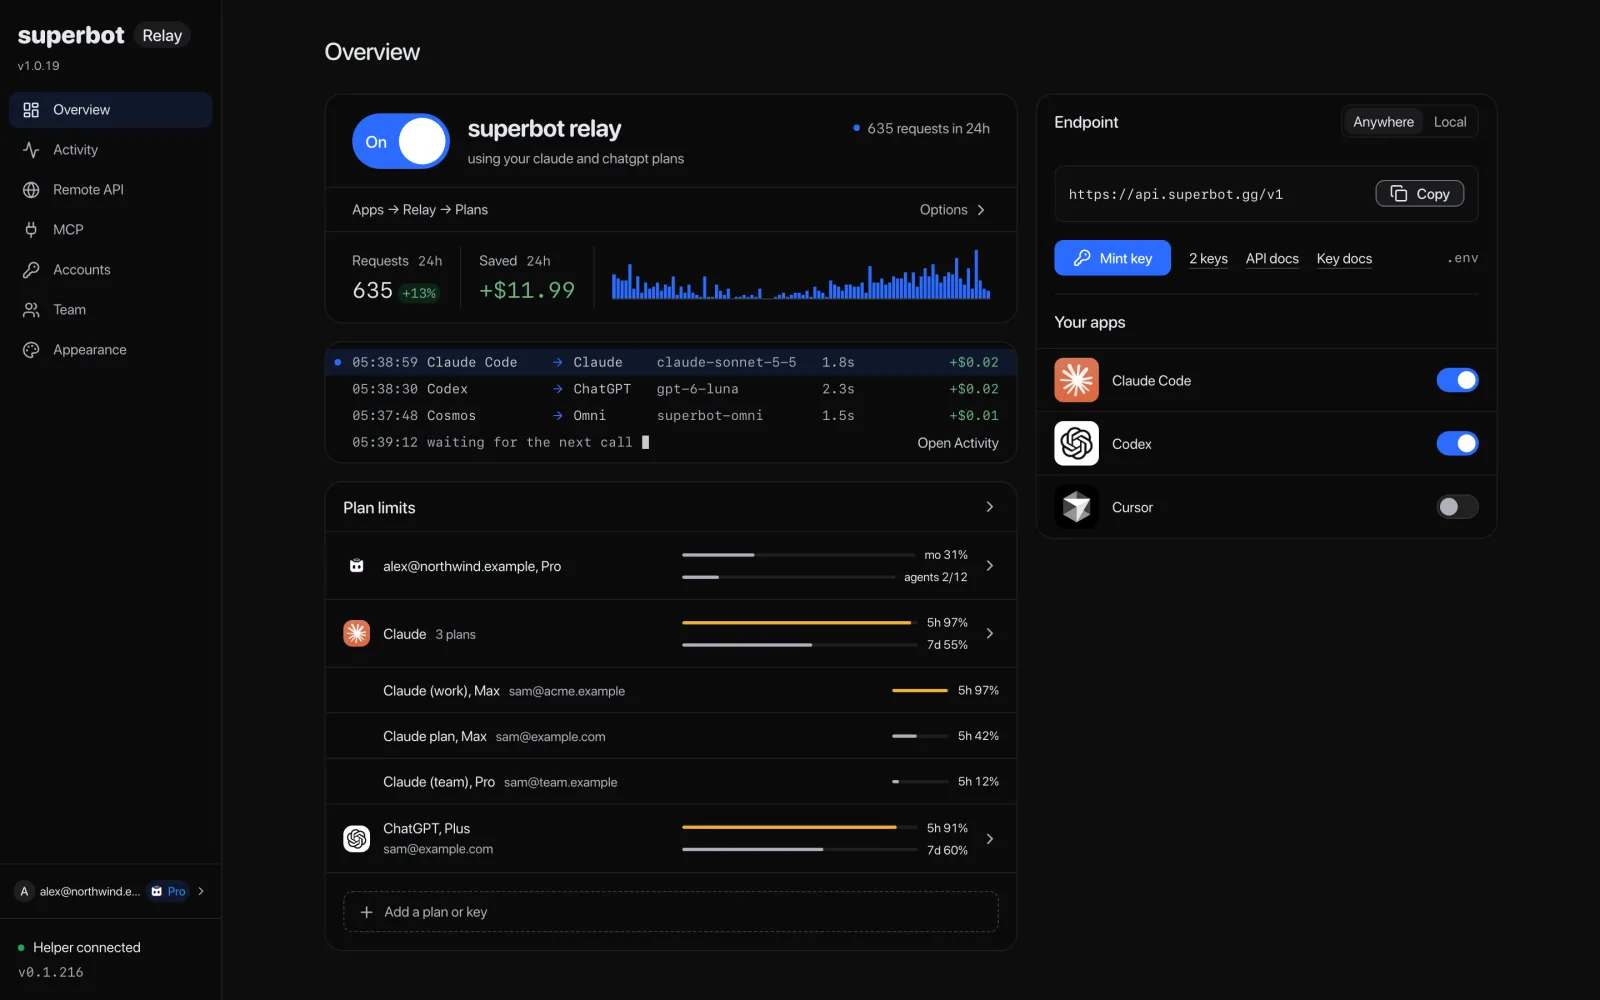This screenshot has width=1600, height=1000.
Task: Click version v0.1.216 in sidebar
Action: pos(51,972)
